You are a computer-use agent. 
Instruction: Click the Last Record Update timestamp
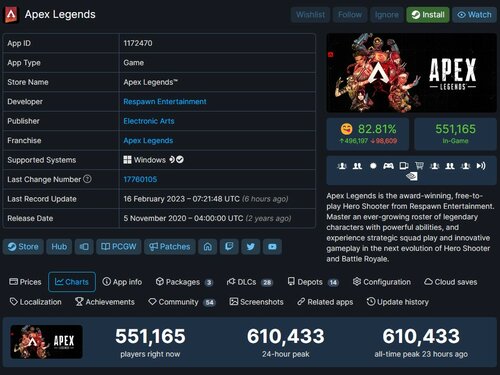[206, 199]
